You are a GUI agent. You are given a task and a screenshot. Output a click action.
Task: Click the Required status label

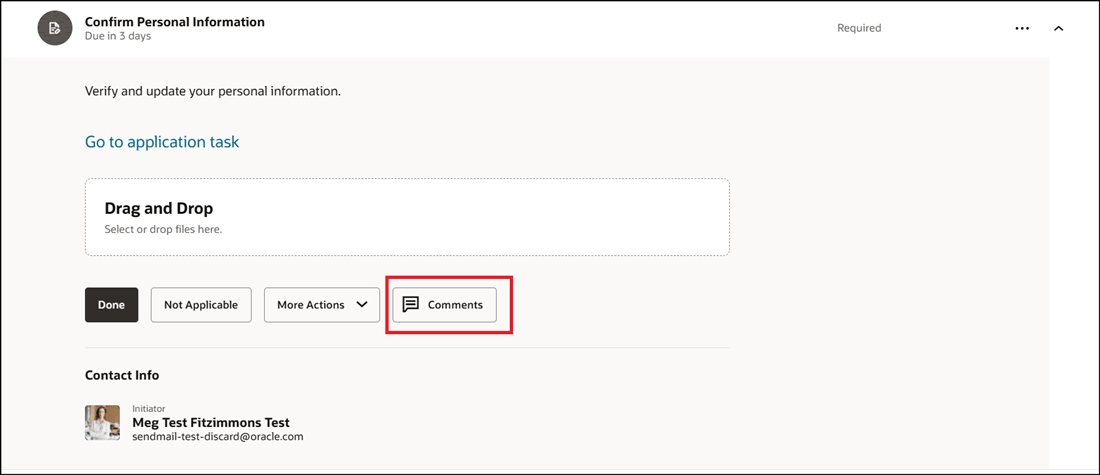coord(859,28)
